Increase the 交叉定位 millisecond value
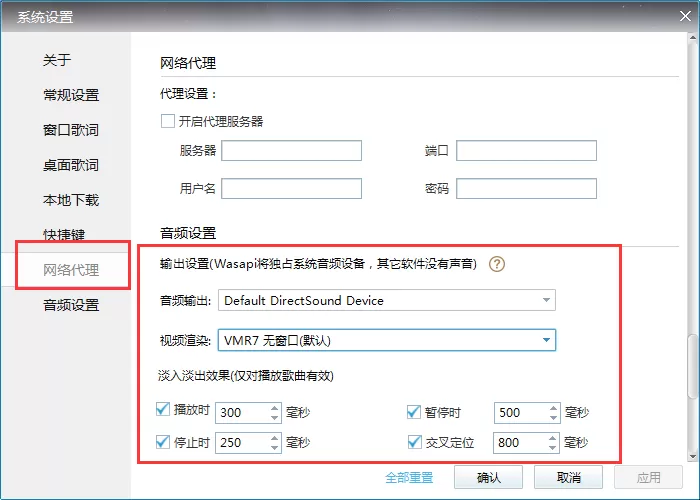 [553, 438]
